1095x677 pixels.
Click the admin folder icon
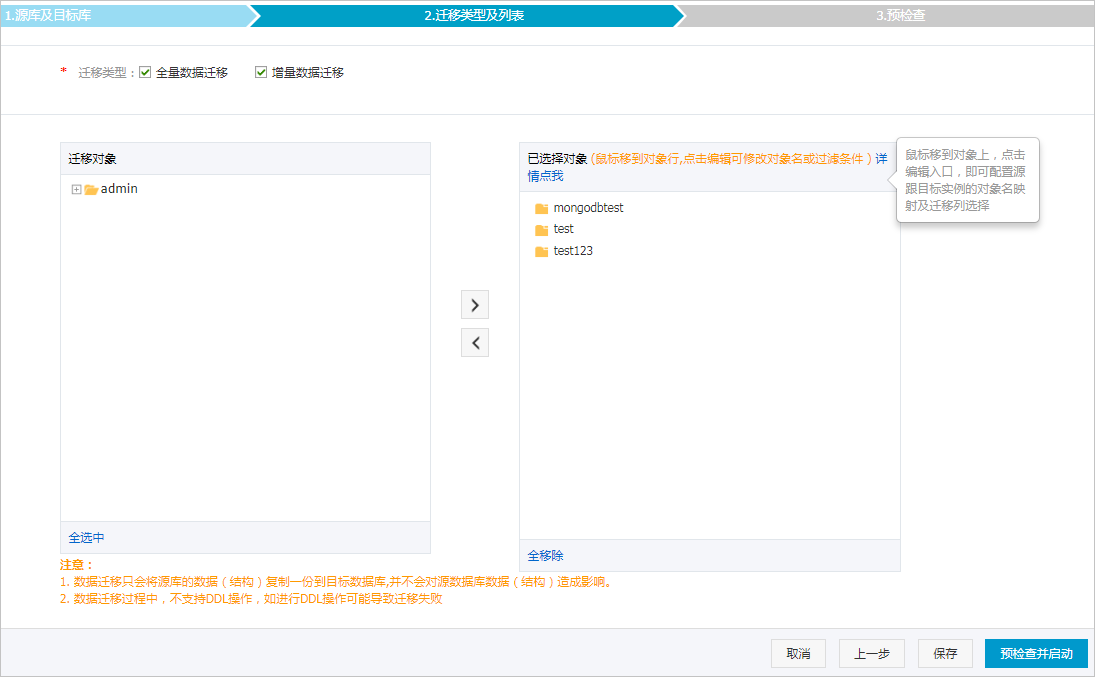pyautogui.click(x=91, y=189)
